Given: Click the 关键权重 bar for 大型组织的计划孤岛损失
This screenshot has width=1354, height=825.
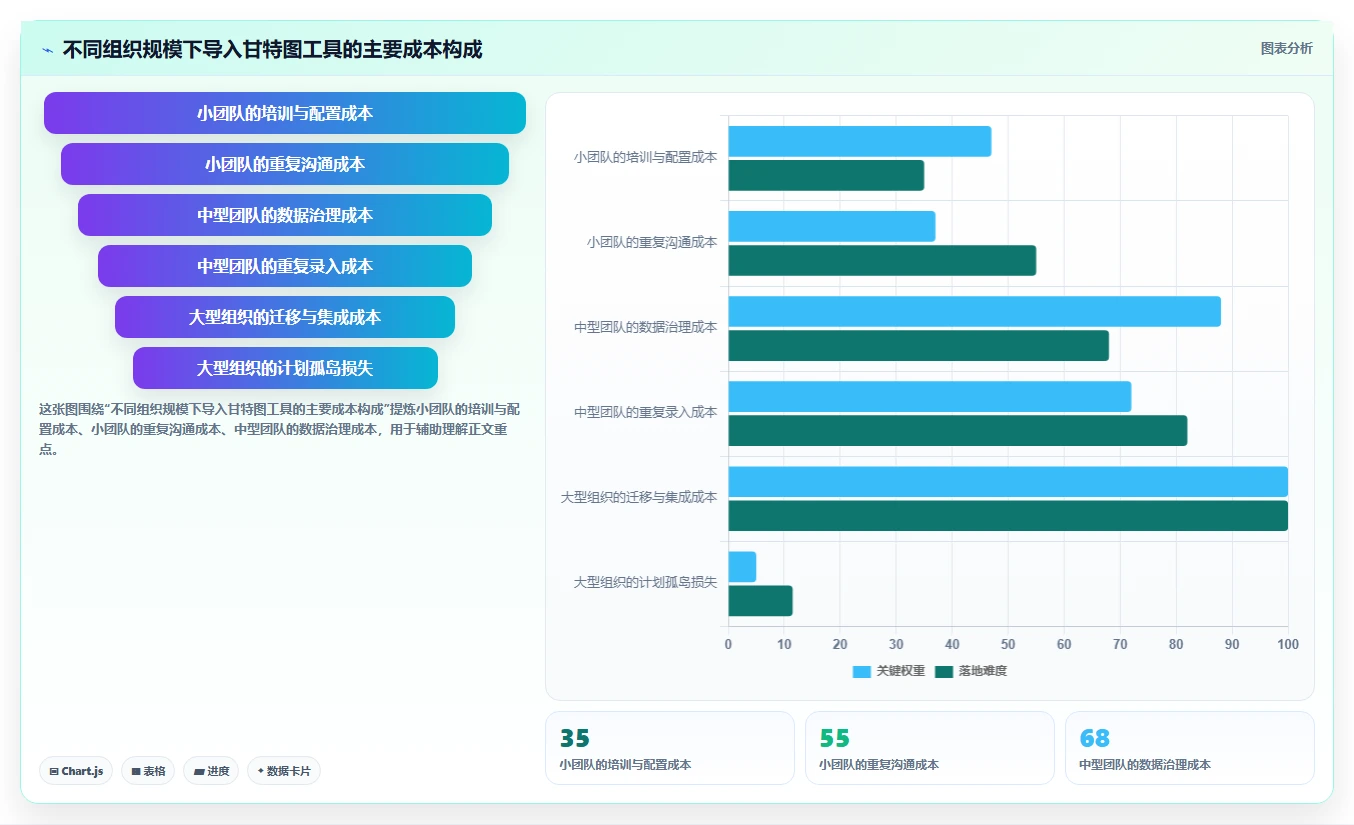Looking at the screenshot, I should (x=742, y=566).
